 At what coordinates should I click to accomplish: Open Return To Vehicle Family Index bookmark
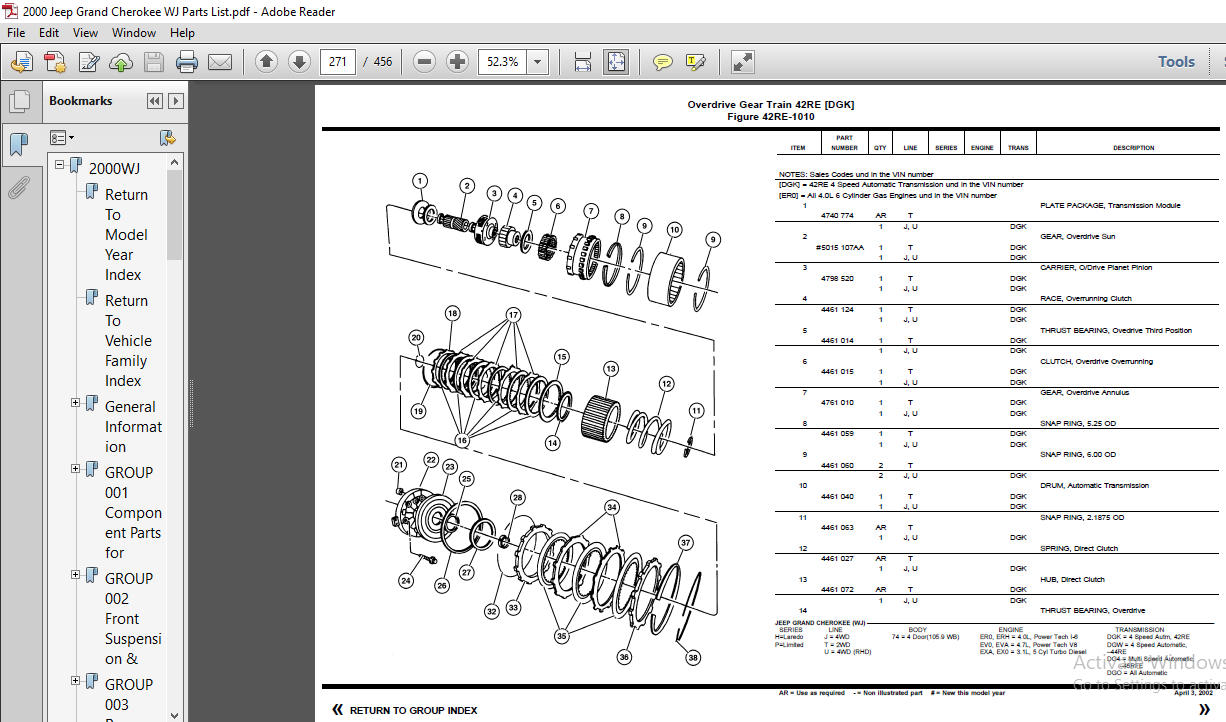[128, 341]
